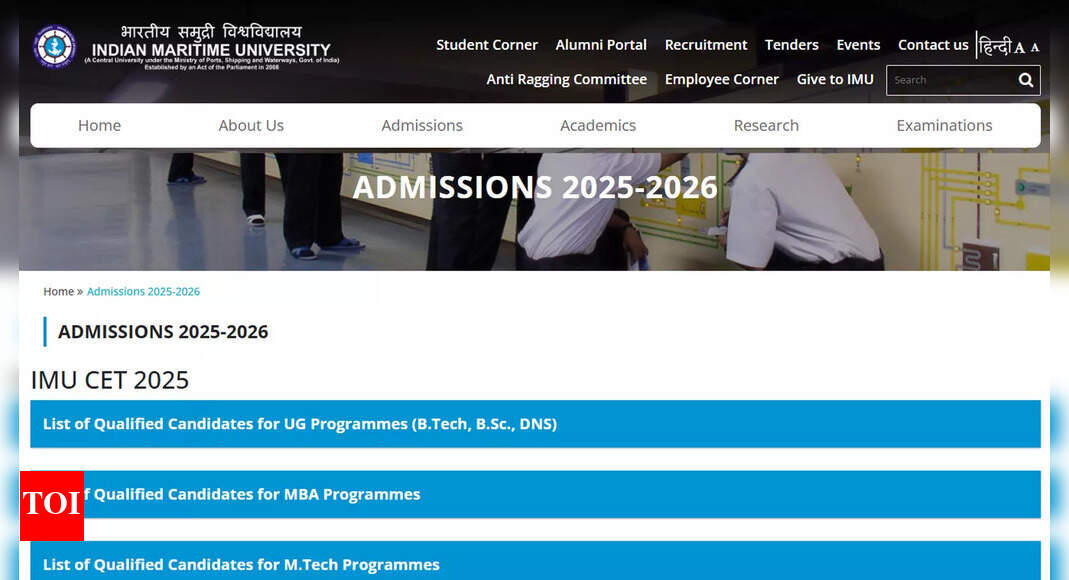Select About Us in navigation bar
1069x580 pixels.
point(251,126)
